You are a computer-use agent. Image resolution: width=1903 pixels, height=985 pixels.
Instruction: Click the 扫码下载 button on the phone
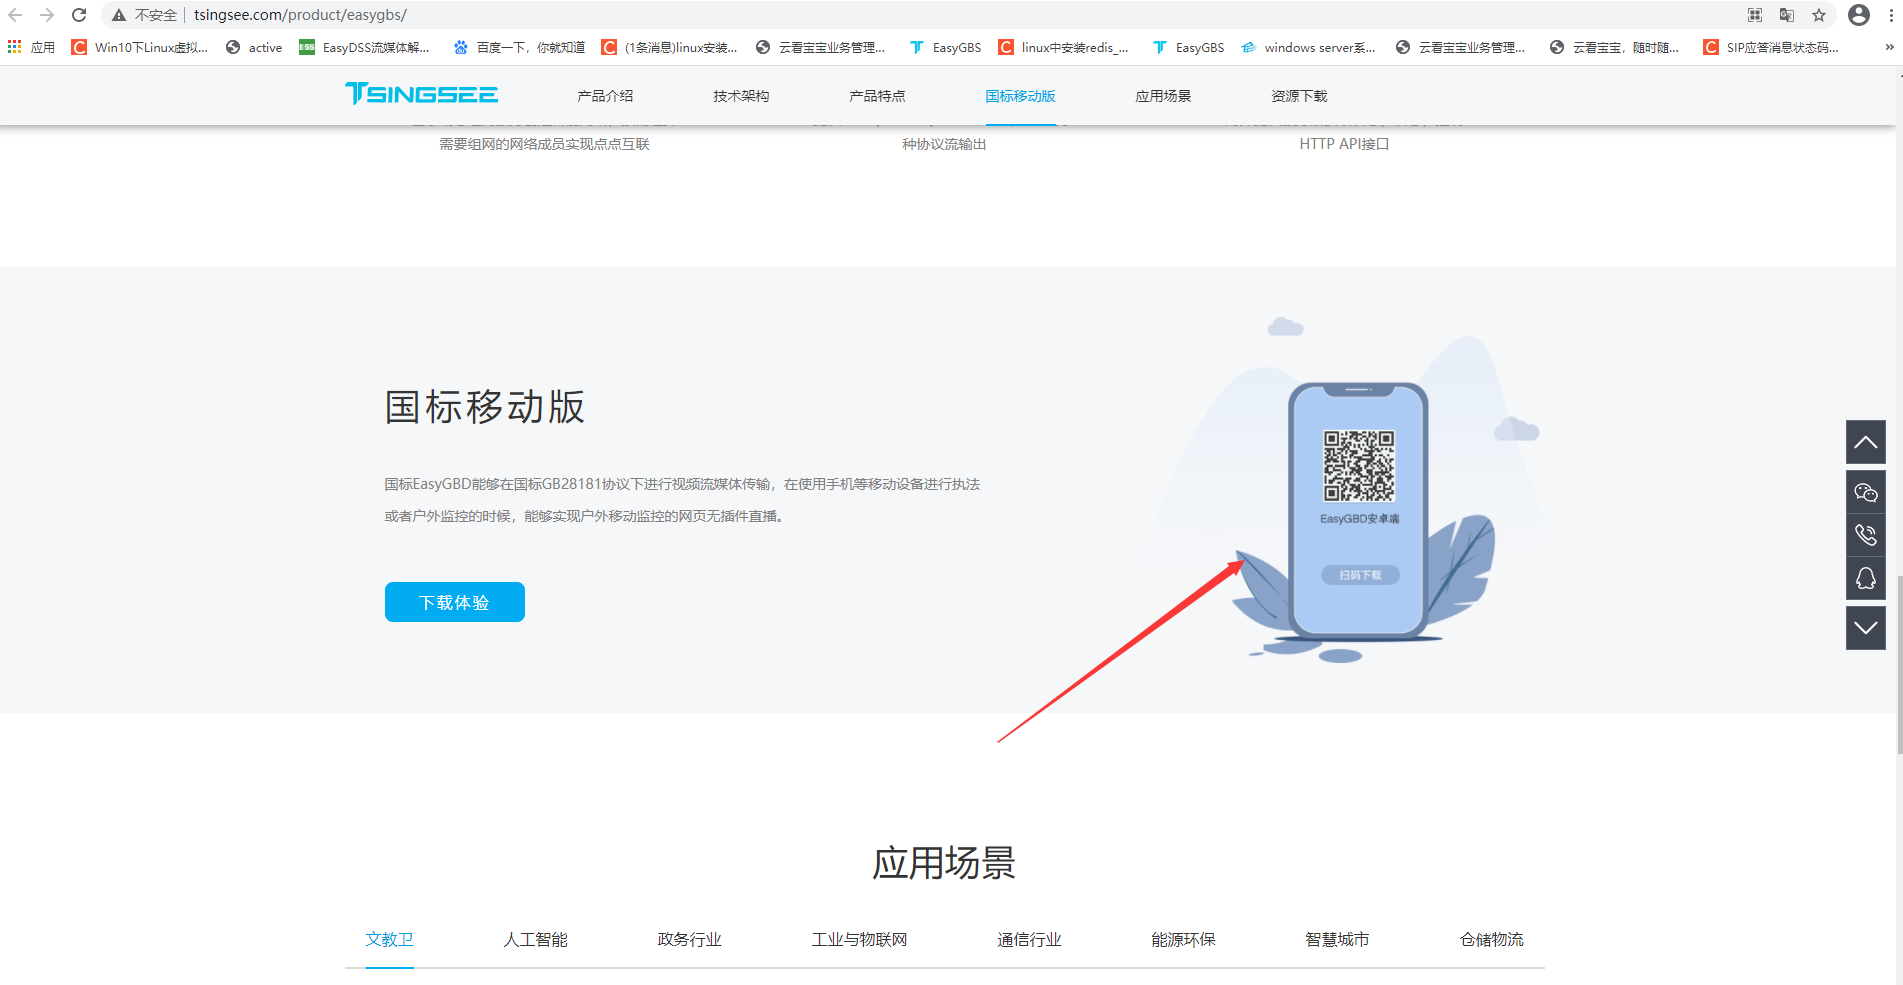pos(1360,575)
